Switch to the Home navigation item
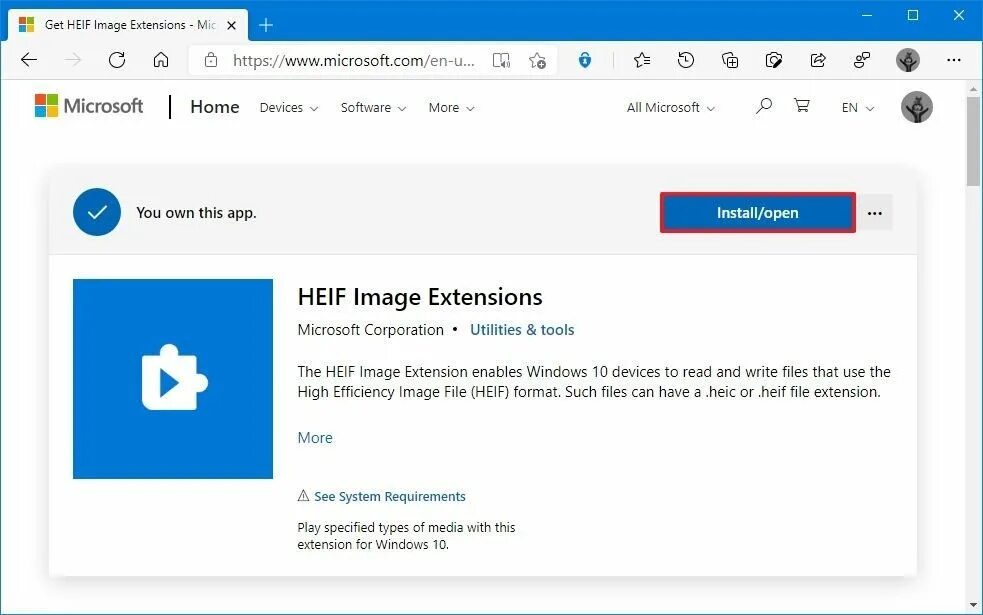Screen dimensions: 983x615 point(214,106)
